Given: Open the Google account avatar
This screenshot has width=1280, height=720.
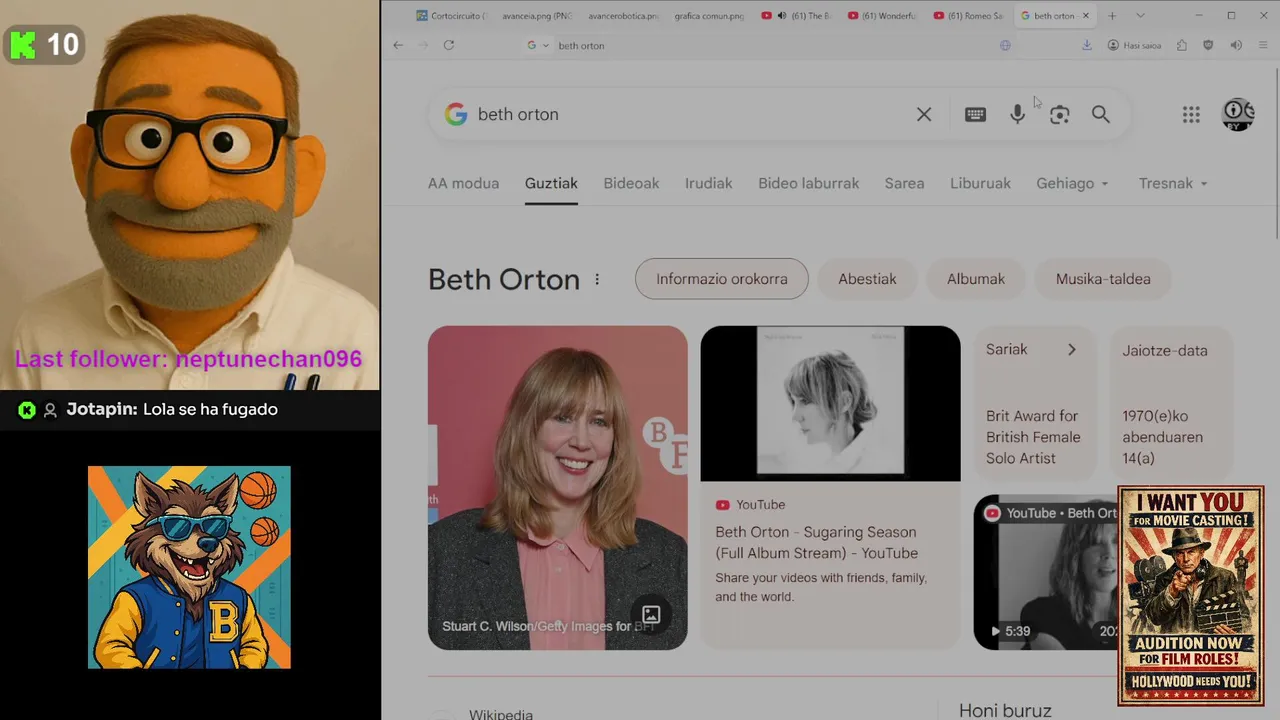Looking at the screenshot, I should (x=1238, y=115).
